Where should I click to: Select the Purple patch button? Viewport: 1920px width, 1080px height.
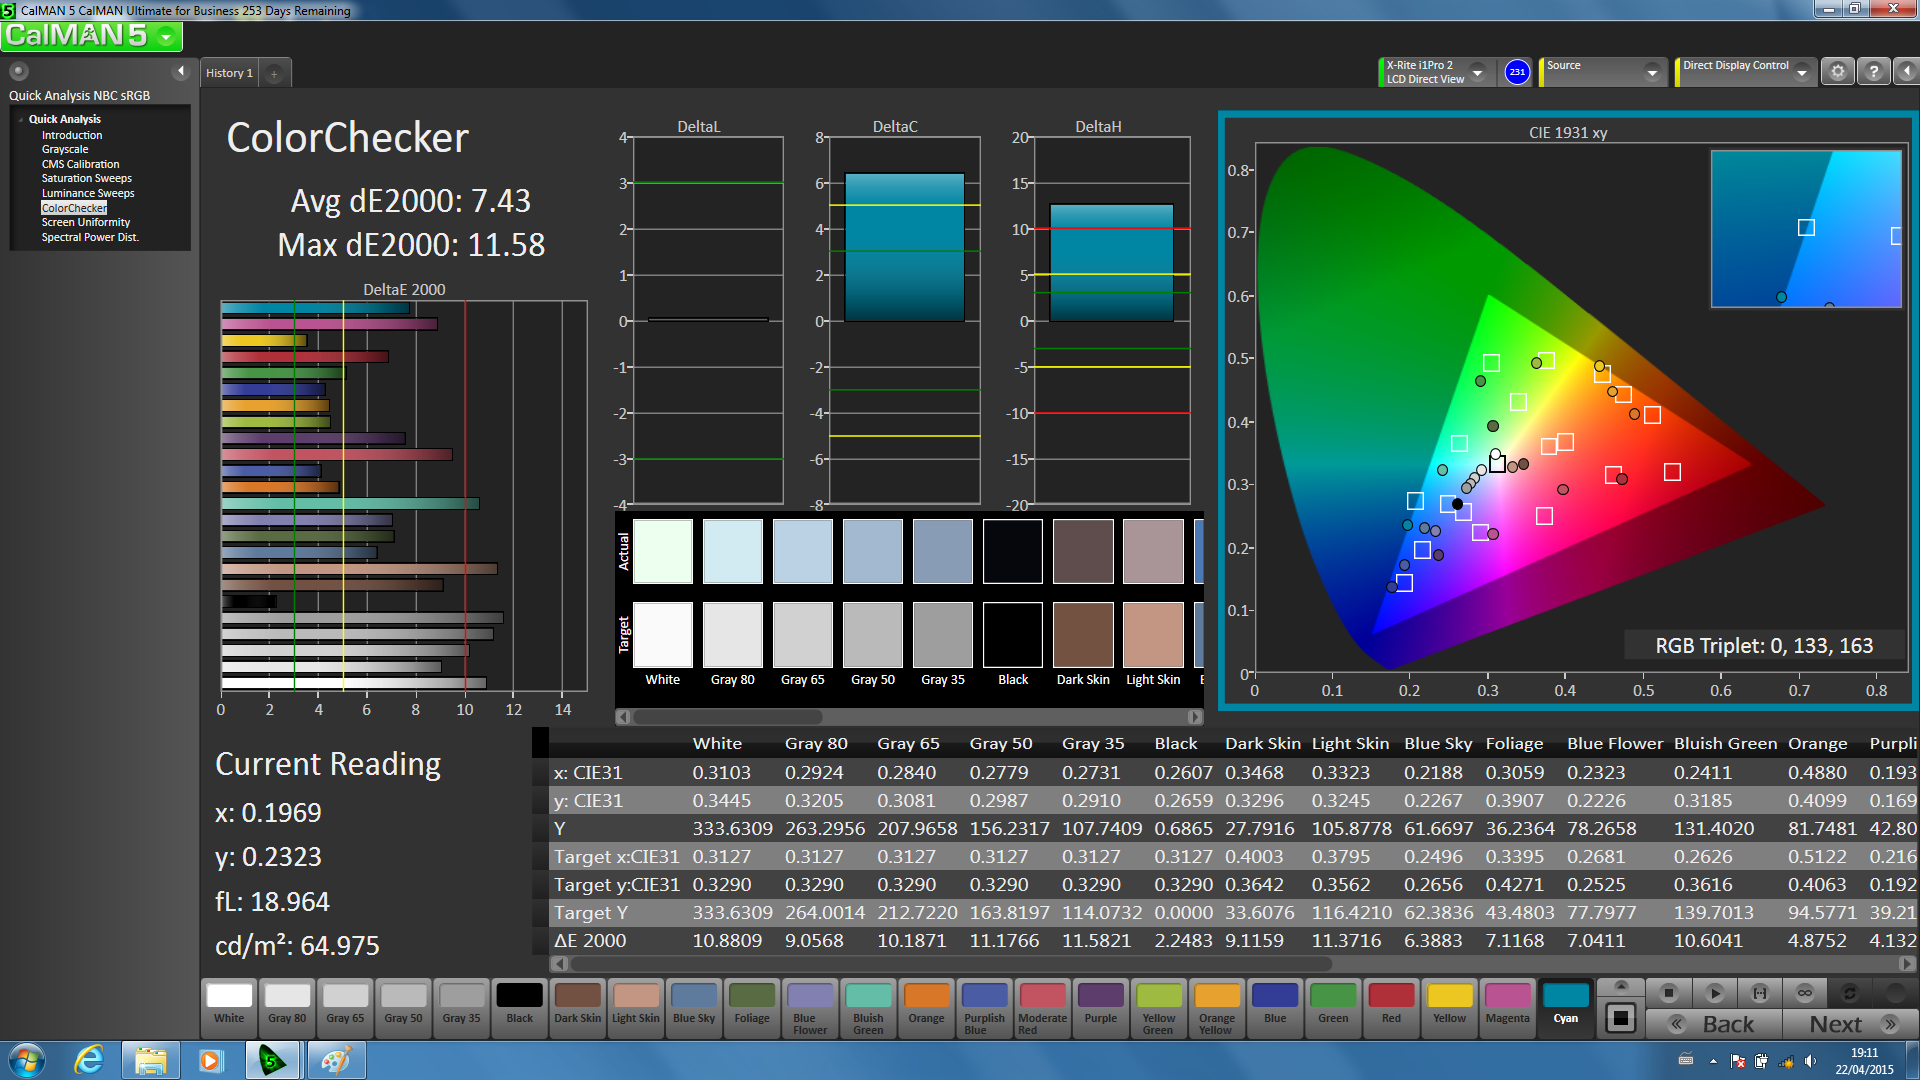(1100, 1006)
